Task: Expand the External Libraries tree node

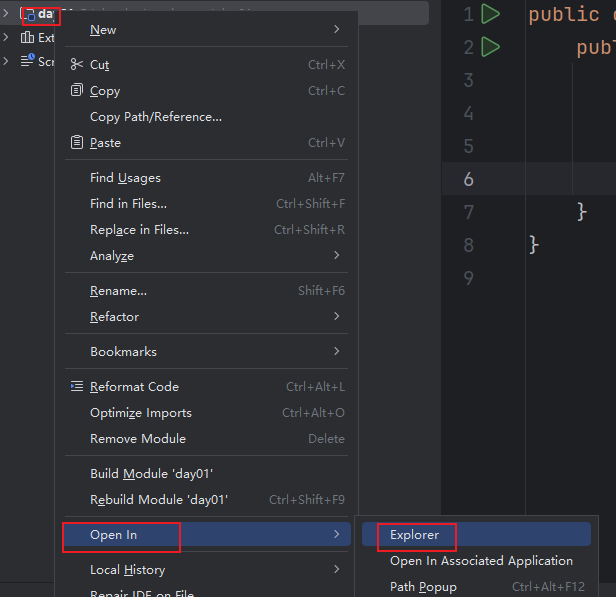Action: pos(6,37)
